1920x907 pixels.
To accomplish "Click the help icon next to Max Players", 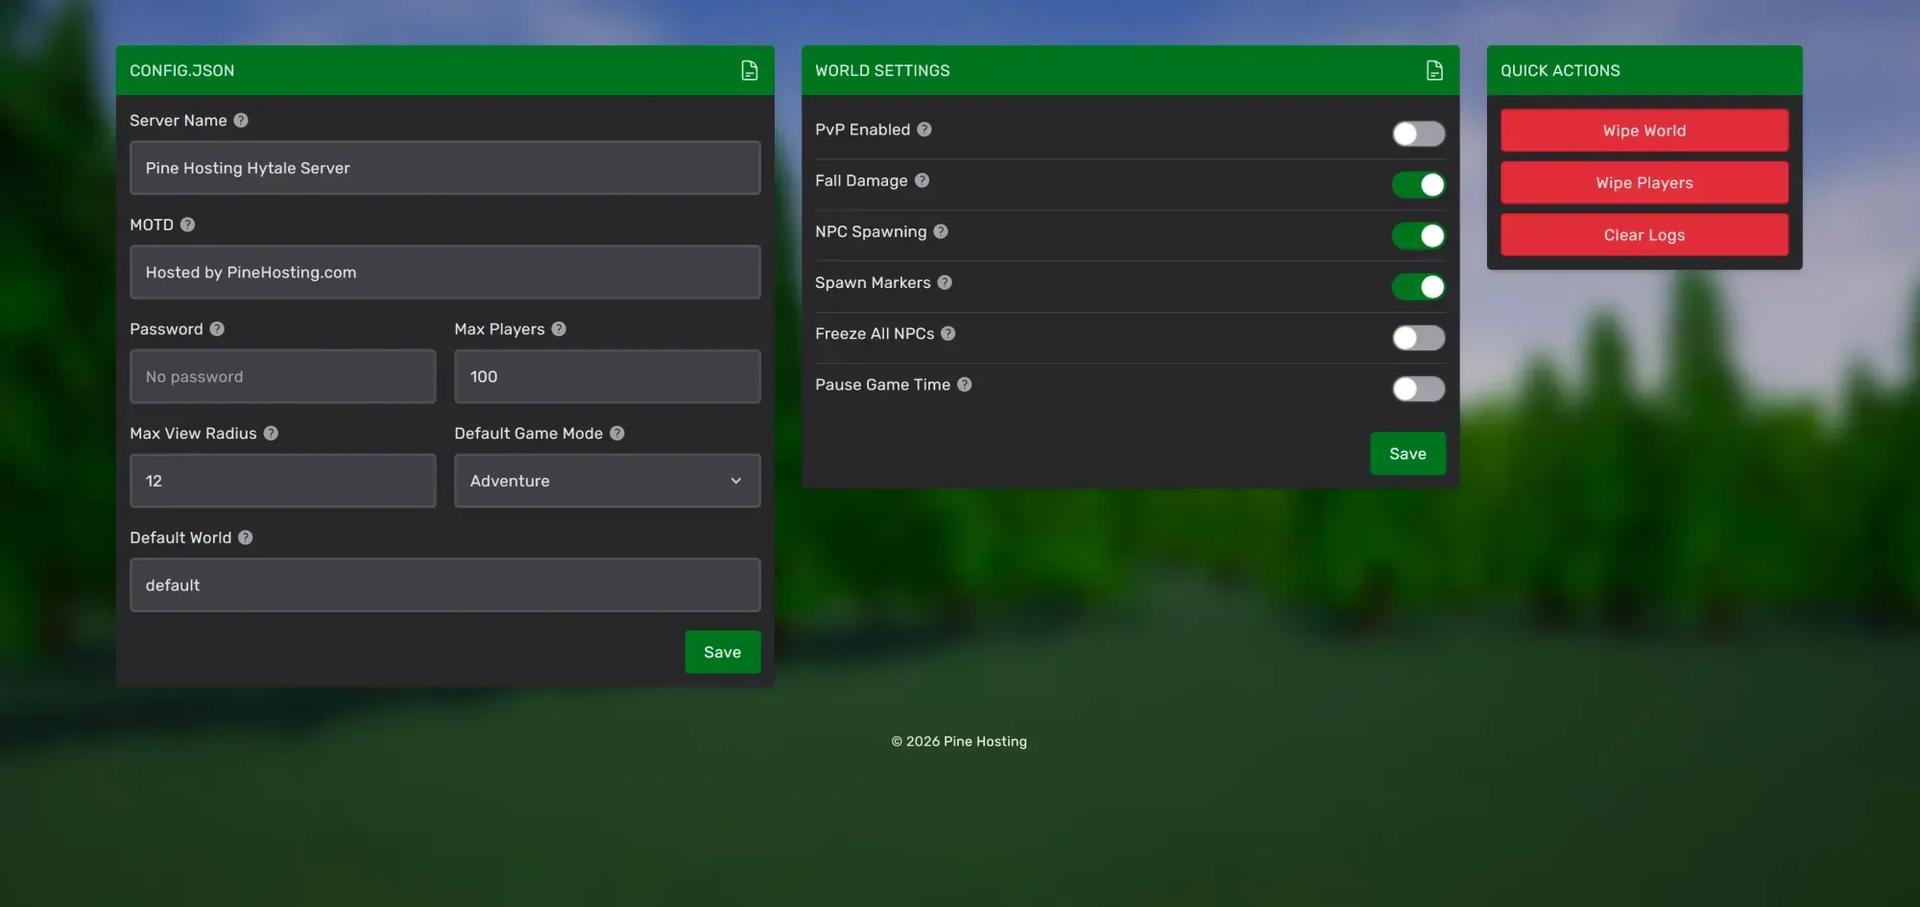I will point(558,328).
